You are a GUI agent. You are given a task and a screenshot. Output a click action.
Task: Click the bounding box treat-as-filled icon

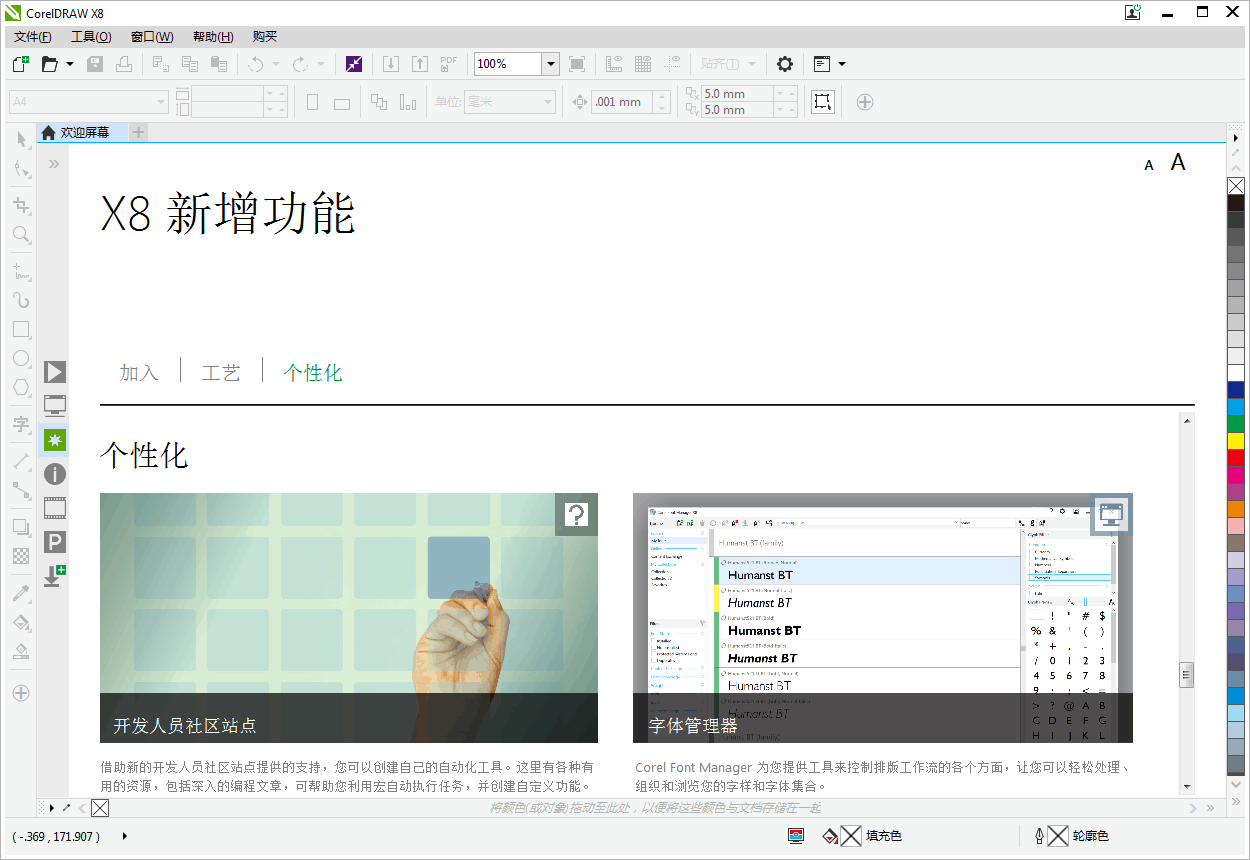822,102
